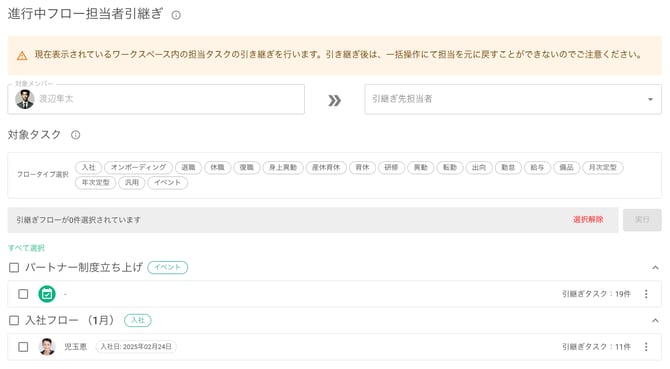Open the three-dot menu for 引継ぎタスク：19件 row
The height and width of the screenshot is (369, 670).
coord(646,294)
